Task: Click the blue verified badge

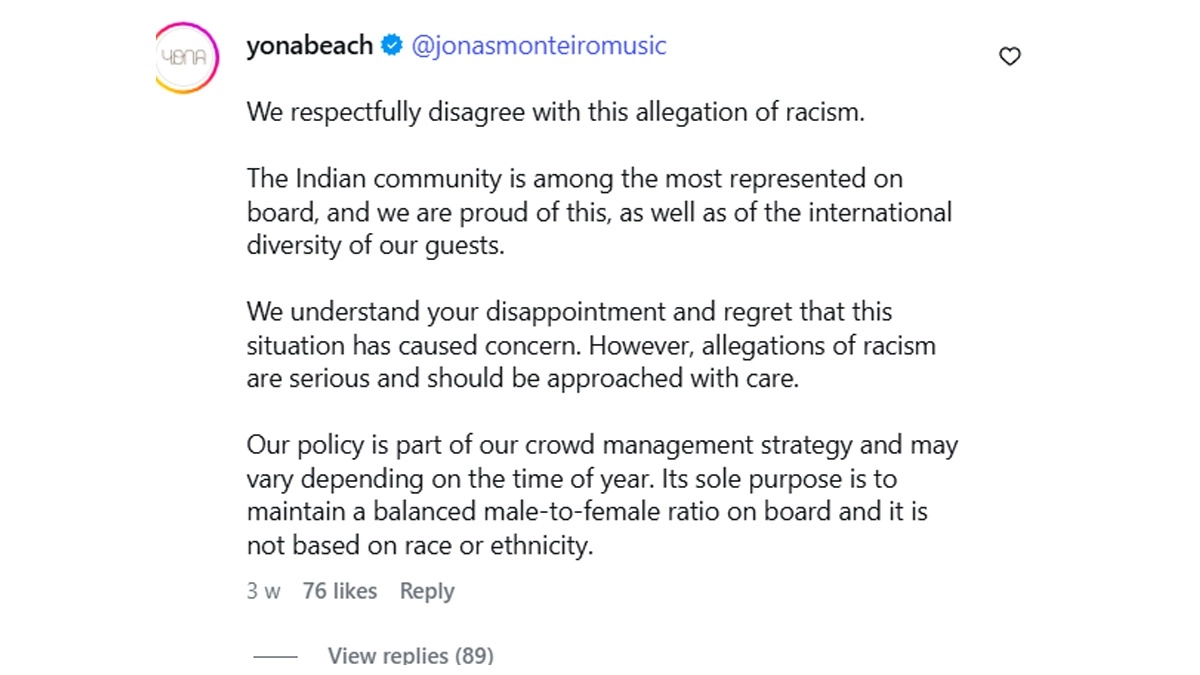Action: (392, 46)
